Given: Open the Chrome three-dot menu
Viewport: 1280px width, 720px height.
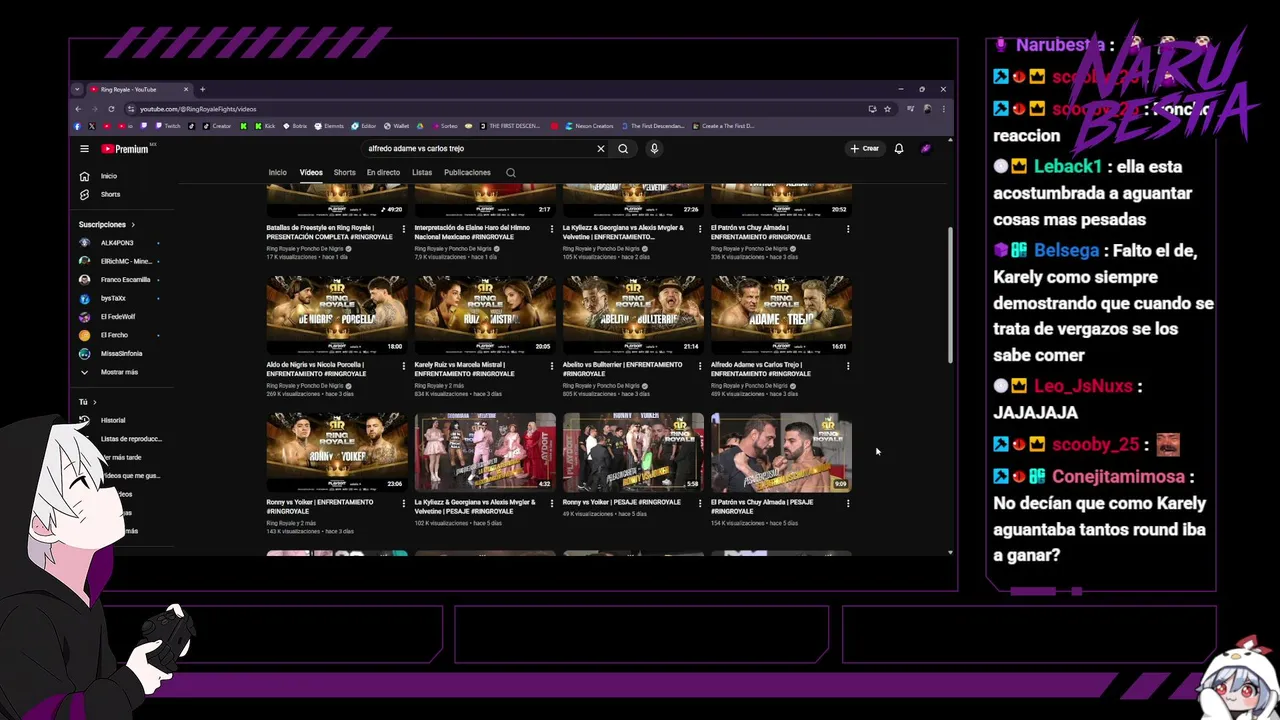Looking at the screenshot, I should tap(942, 109).
